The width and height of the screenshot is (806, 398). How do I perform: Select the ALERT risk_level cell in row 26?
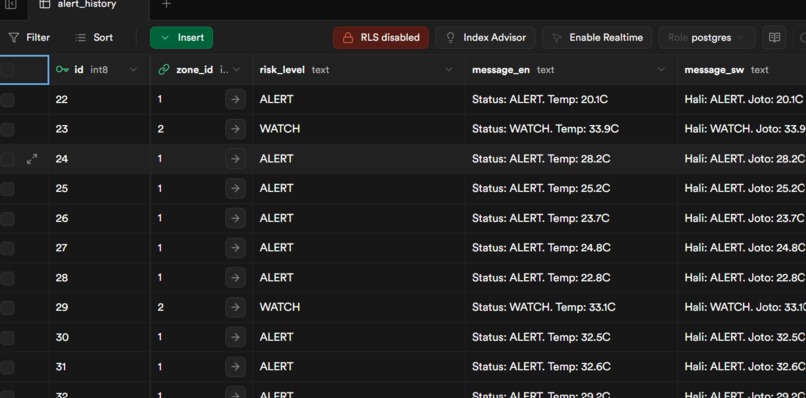[359, 218]
